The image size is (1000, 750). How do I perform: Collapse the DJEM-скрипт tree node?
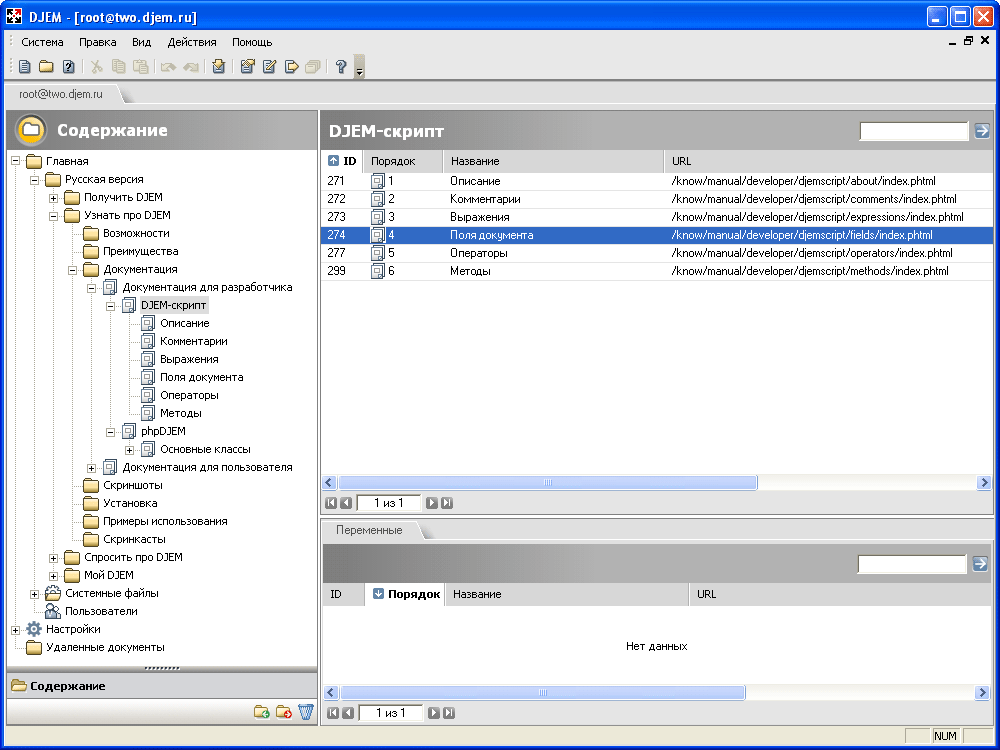coord(110,306)
